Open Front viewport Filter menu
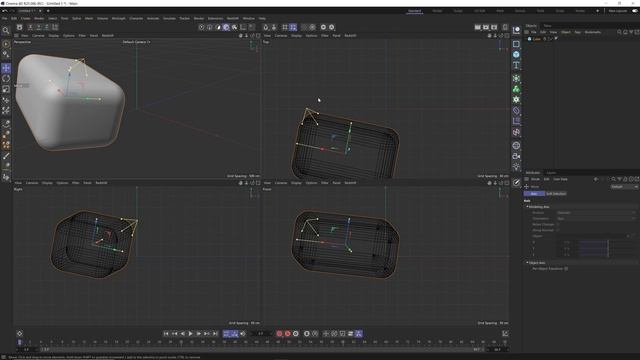640x360 pixels. [324, 183]
